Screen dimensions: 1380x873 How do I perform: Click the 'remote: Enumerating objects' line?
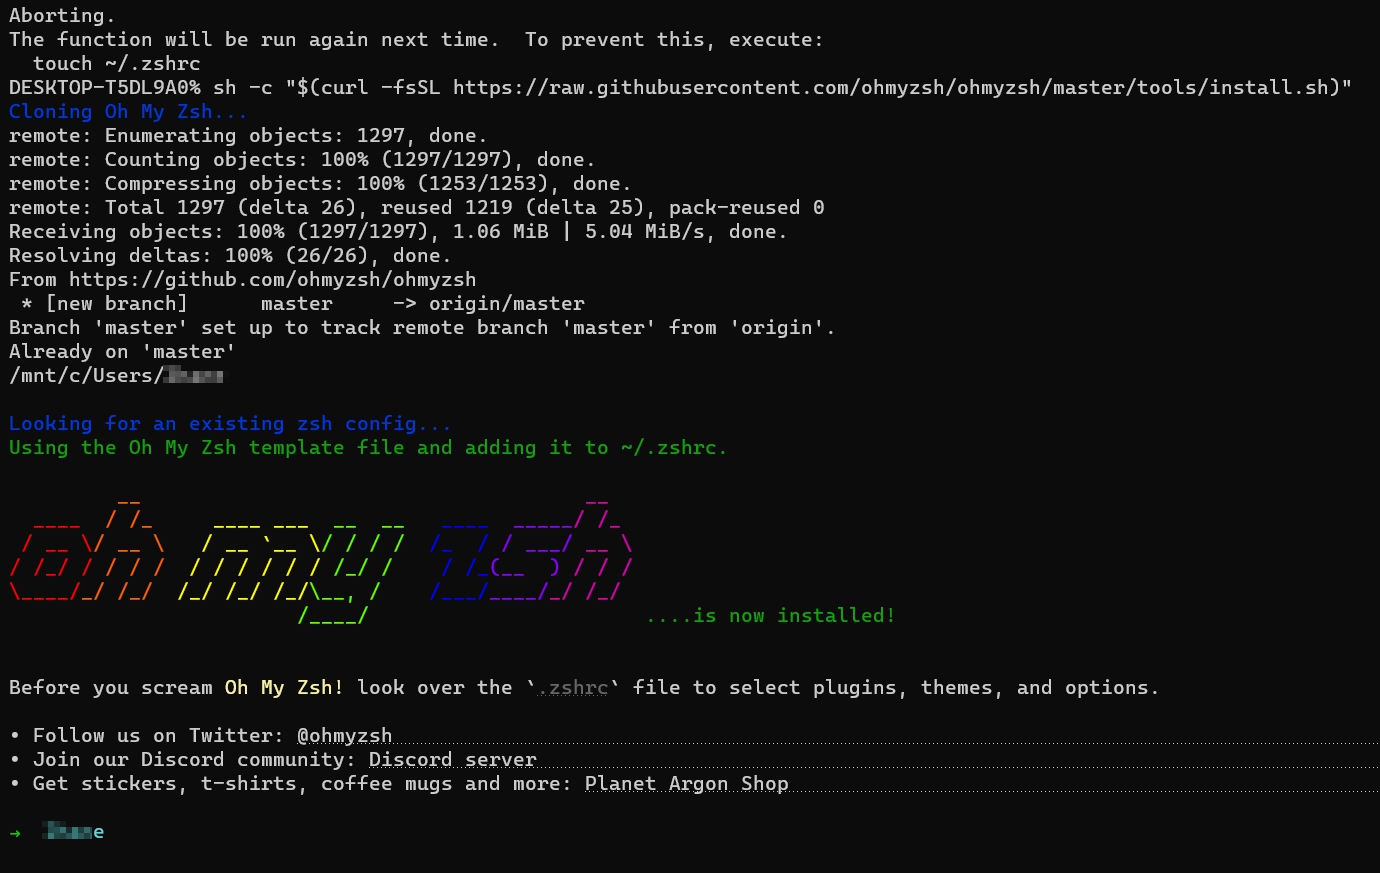(248, 136)
